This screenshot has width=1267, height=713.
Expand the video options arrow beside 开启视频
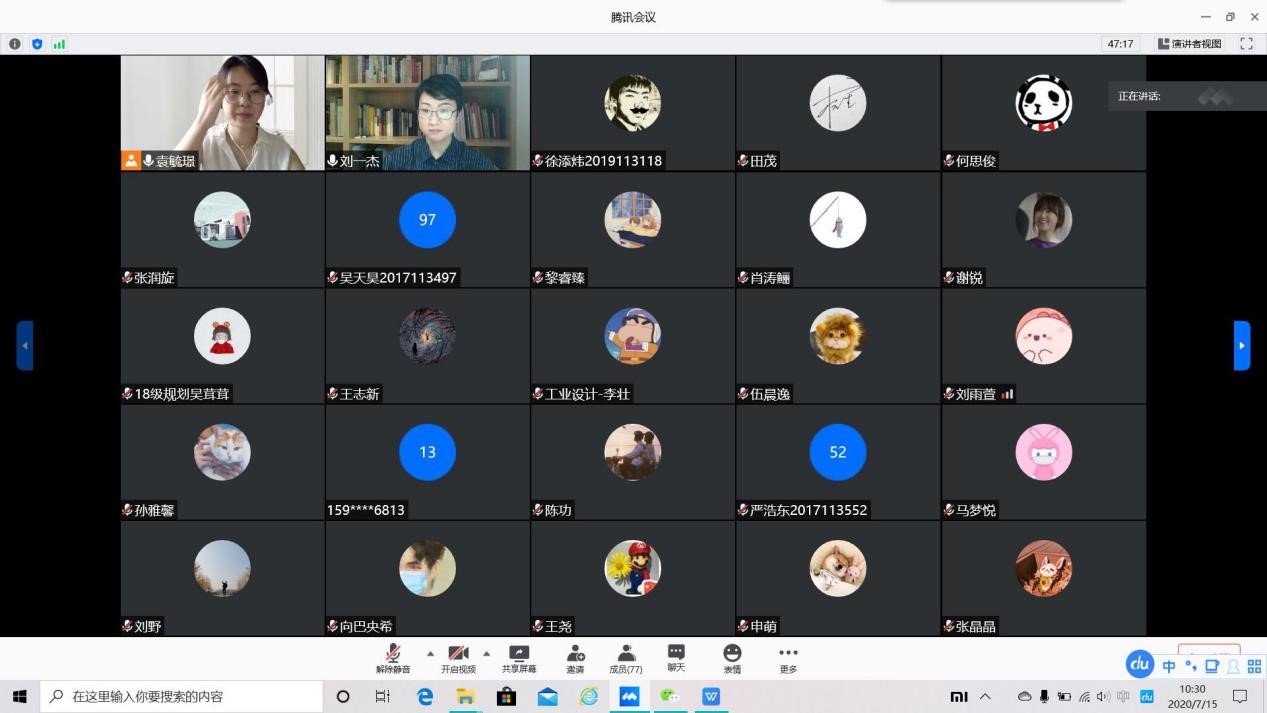tap(487, 653)
